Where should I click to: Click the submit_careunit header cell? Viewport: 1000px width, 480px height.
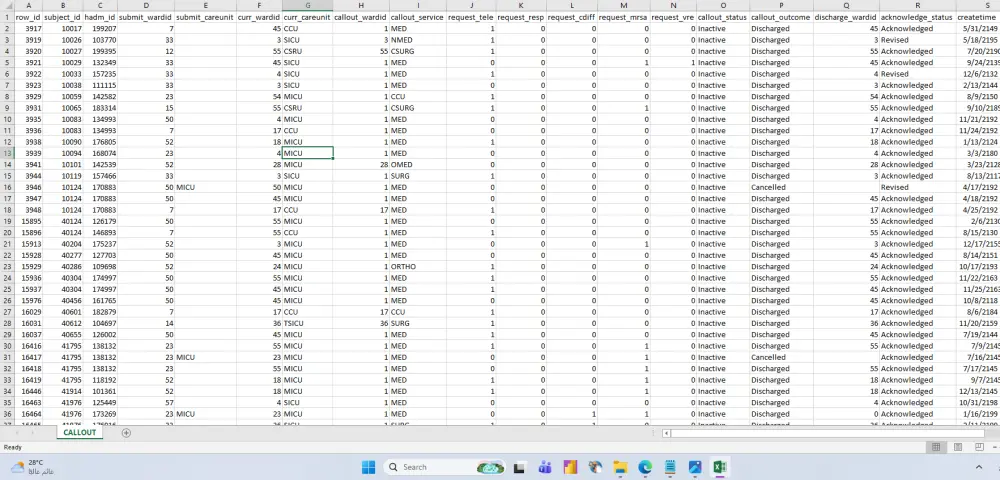(x=205, y=17)
